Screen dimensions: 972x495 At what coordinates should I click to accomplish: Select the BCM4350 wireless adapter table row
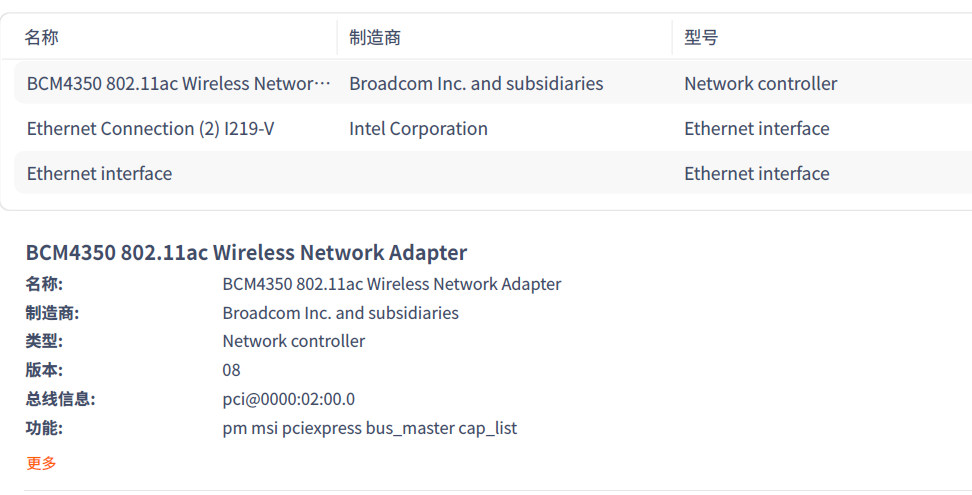[x=178, y=84]
